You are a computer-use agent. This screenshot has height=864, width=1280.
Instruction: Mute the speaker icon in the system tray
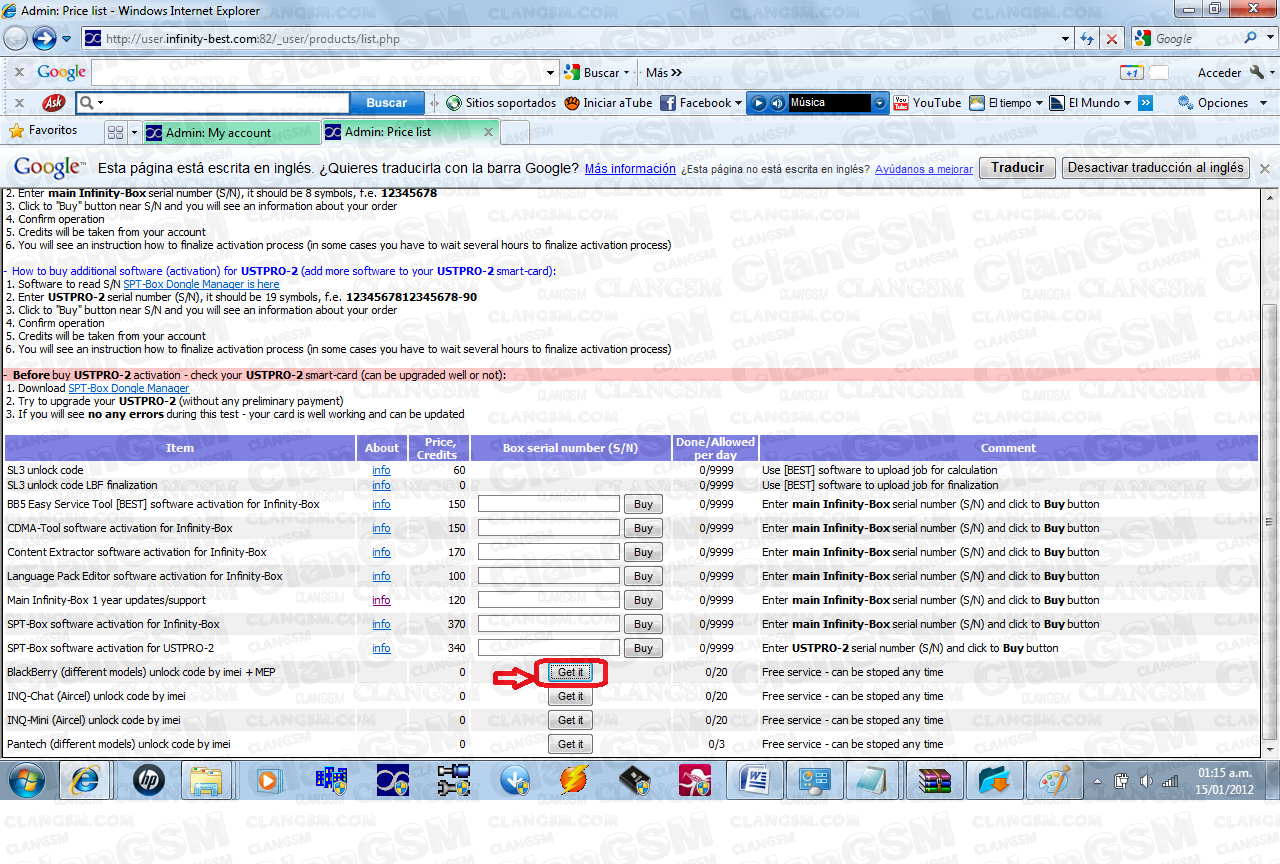click(x=1145, y=779)
